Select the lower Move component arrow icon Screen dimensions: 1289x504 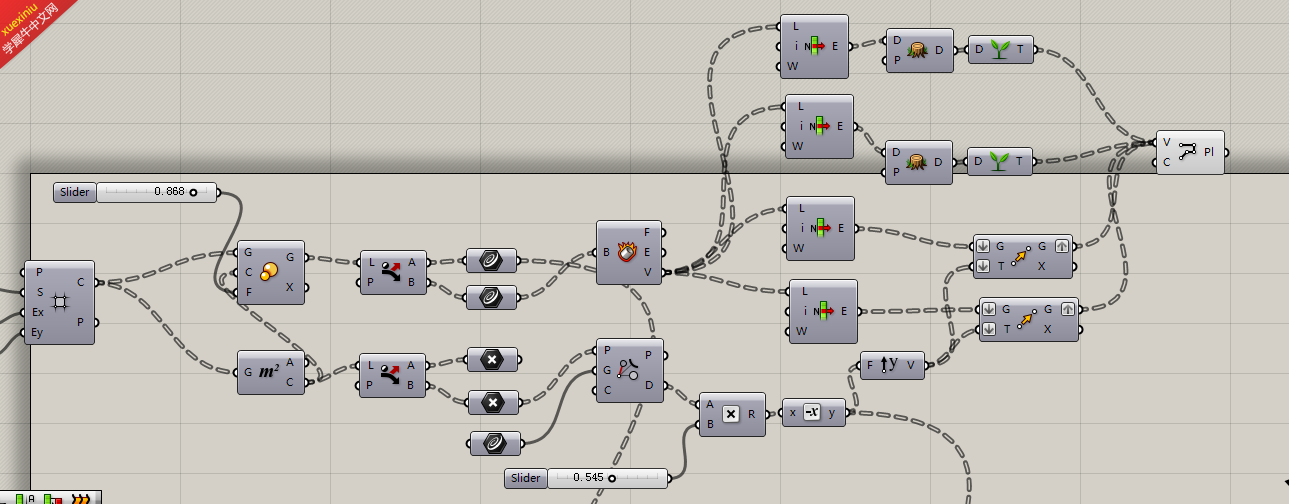[1027, 319]
